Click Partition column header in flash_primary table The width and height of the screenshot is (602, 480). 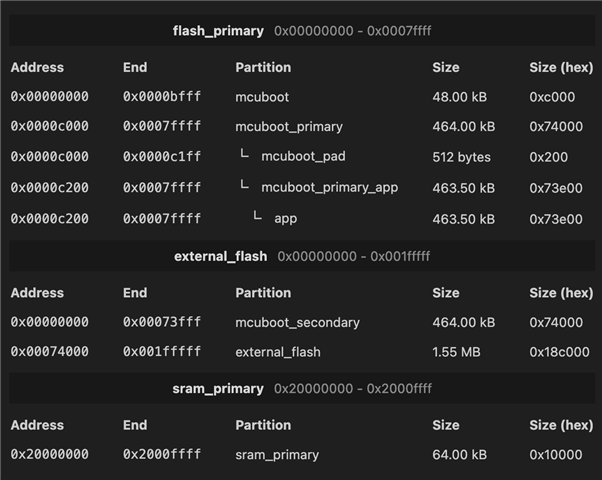(263, 68)
